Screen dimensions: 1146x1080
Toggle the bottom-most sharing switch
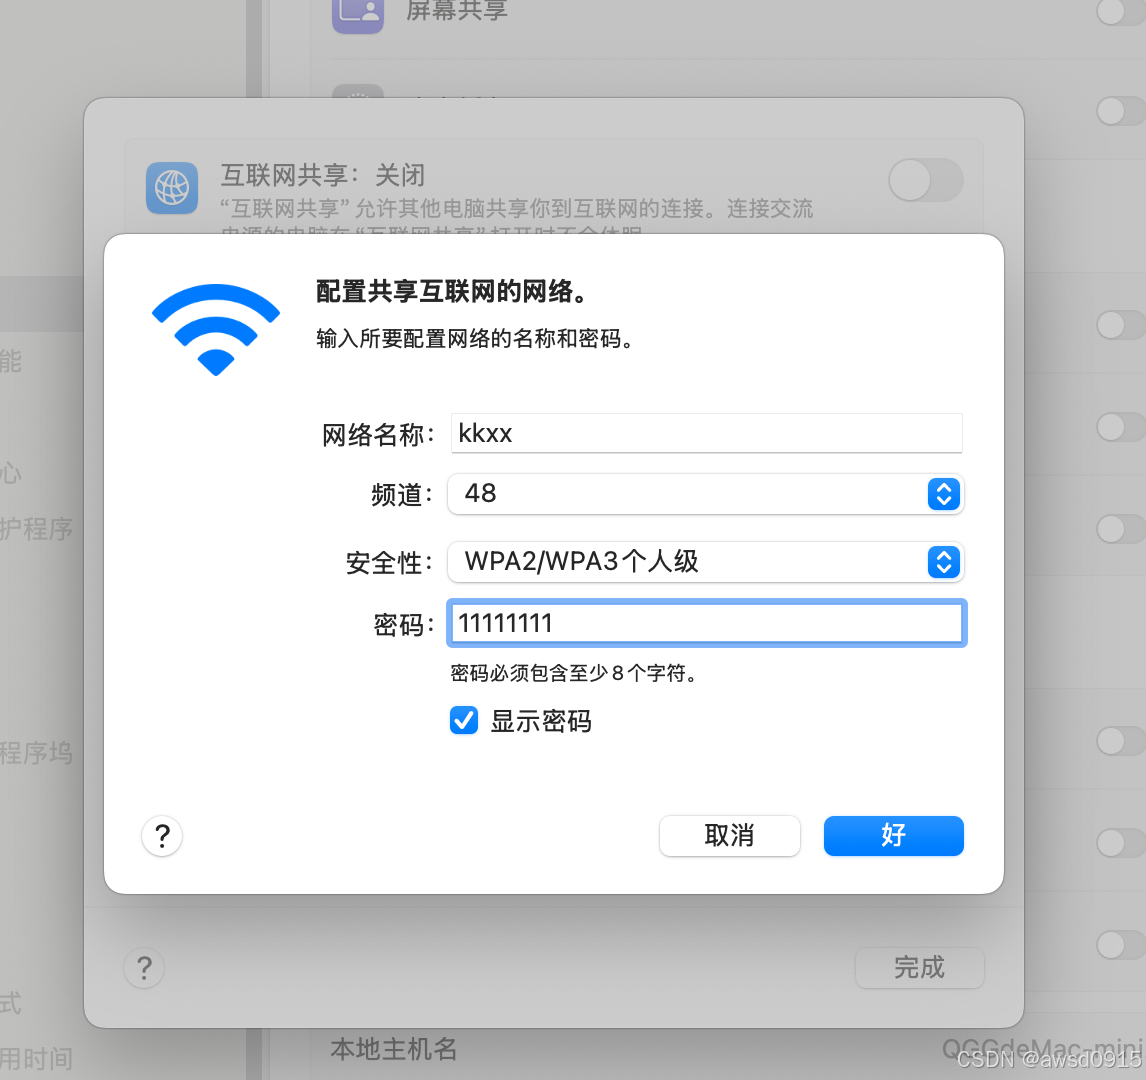[1121, 945]
